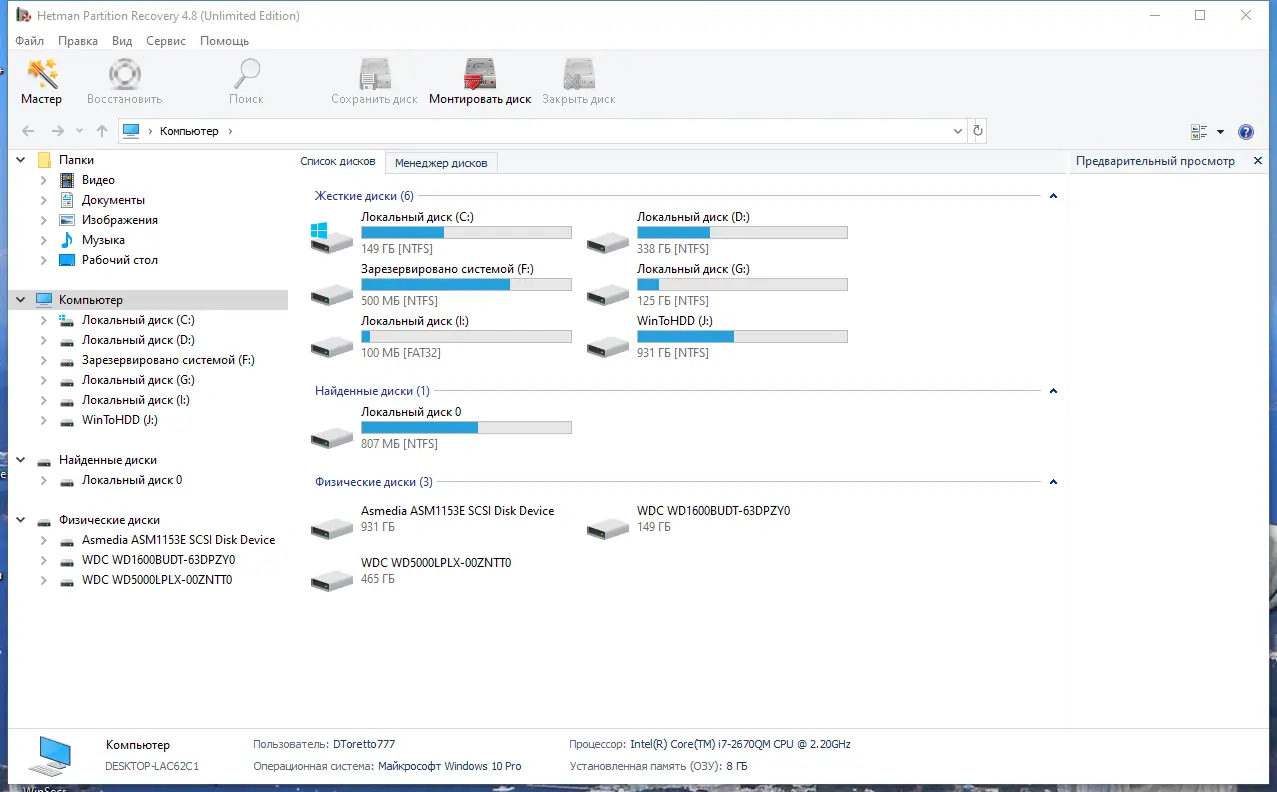1277x792 pixels.
Task: Refresh the disk list with the refresh icon
Action: (978, 130)
